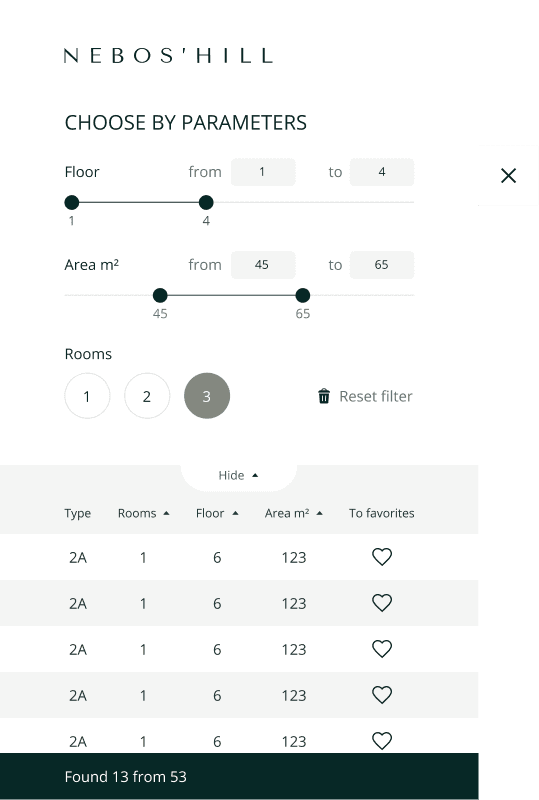Favorite the first row heart icon
Image resolution: width=539 pixels, height=800 pixels.
point(382,557)
